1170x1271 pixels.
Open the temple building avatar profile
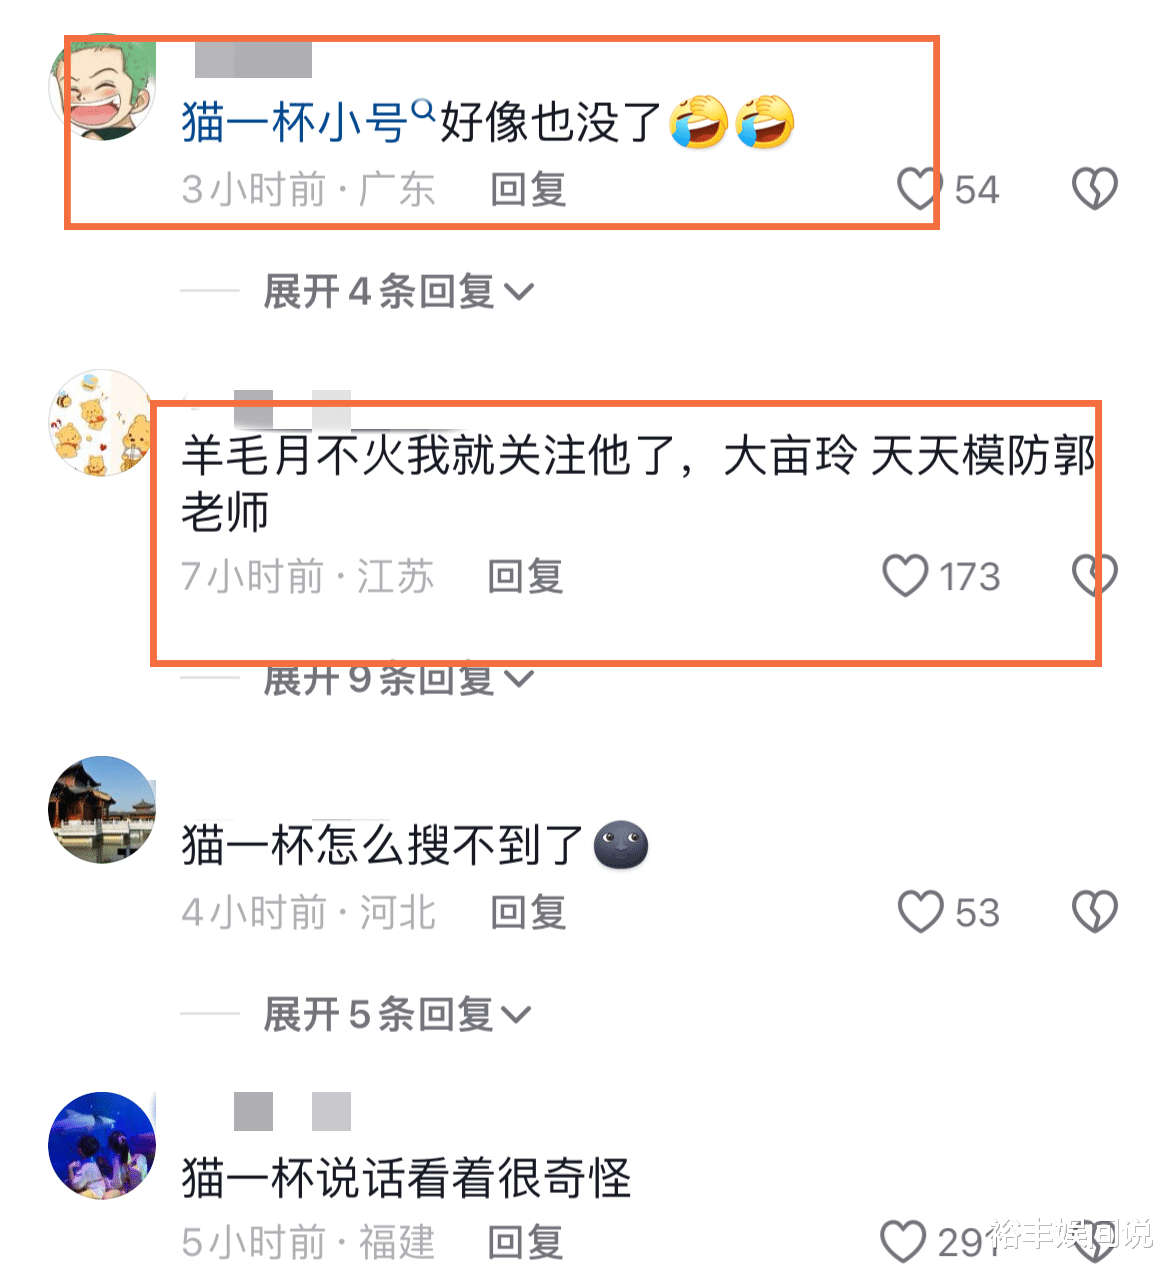(x=102, y=810)
